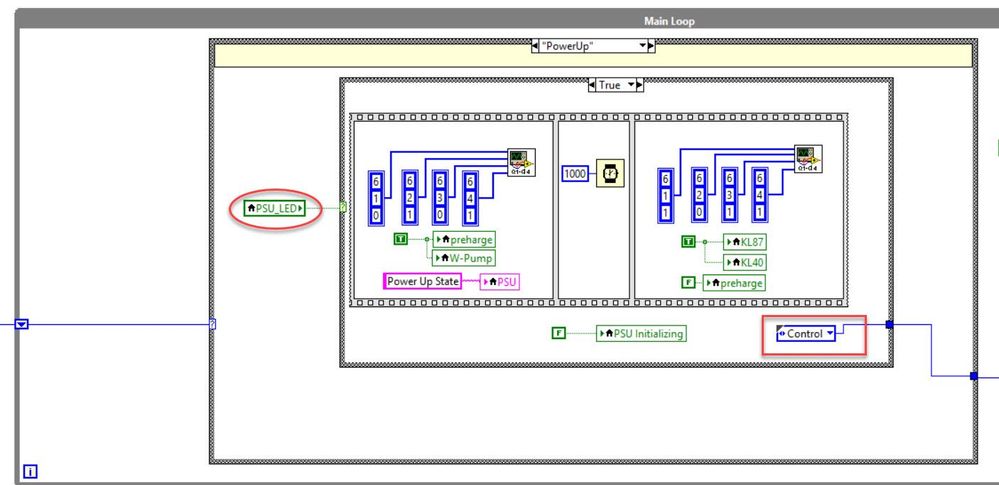The height and width of the screenshot is (485, 999).
Task: Click the output tunnel on the PowerUp case border
Action: coord(974,376)
